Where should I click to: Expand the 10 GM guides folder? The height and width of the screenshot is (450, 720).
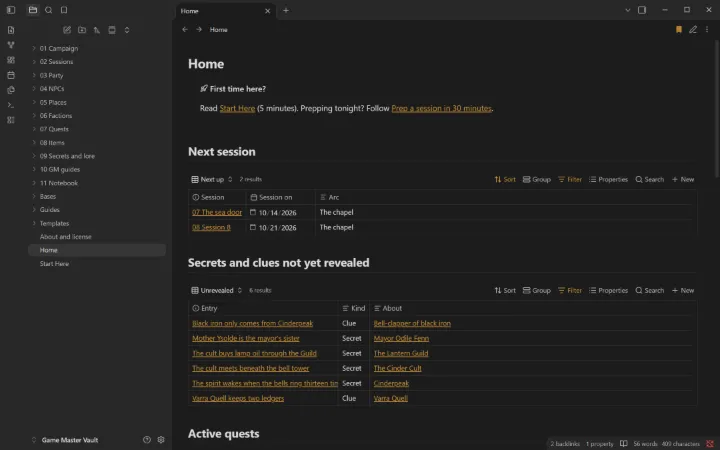coord(60,169)
